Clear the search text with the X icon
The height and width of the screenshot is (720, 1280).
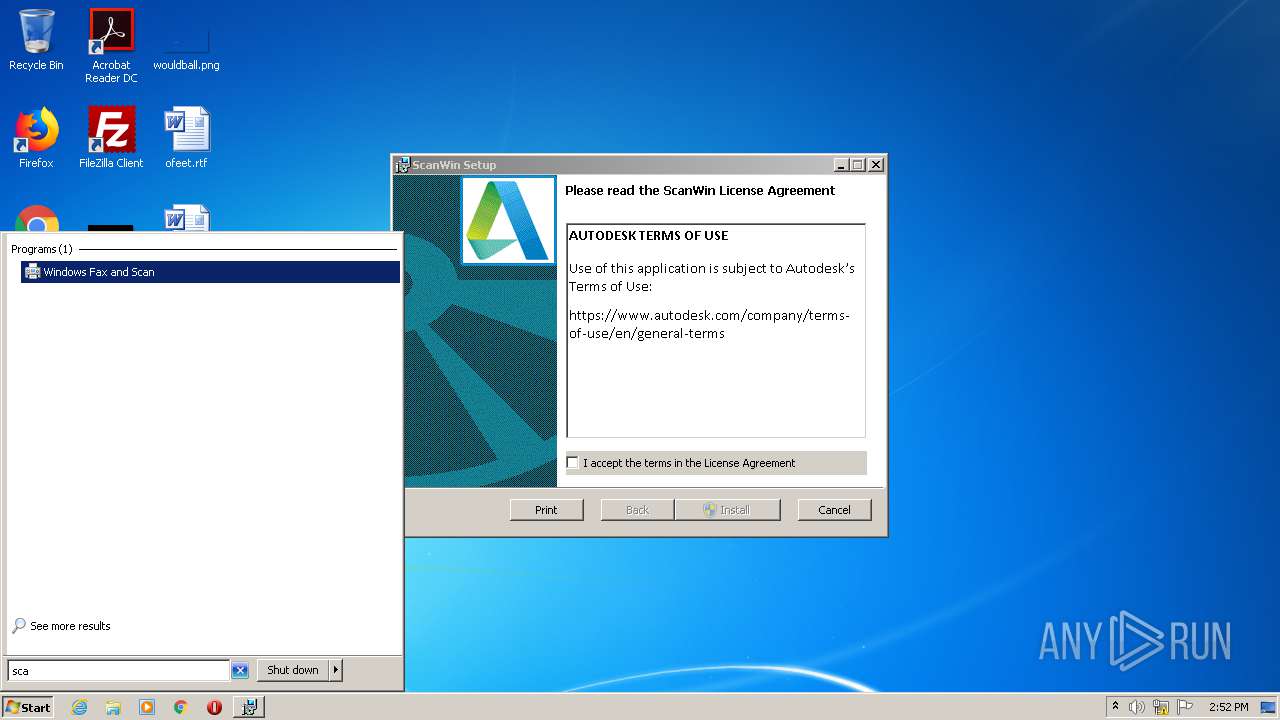240,671
